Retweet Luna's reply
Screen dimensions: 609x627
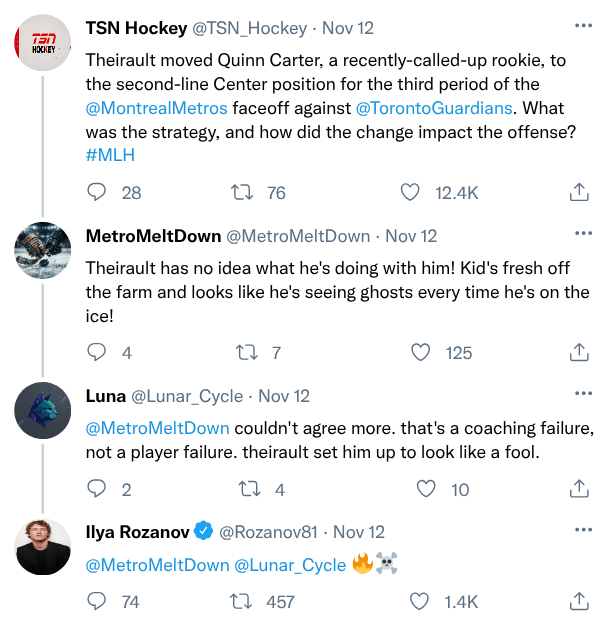pos(242,489)
